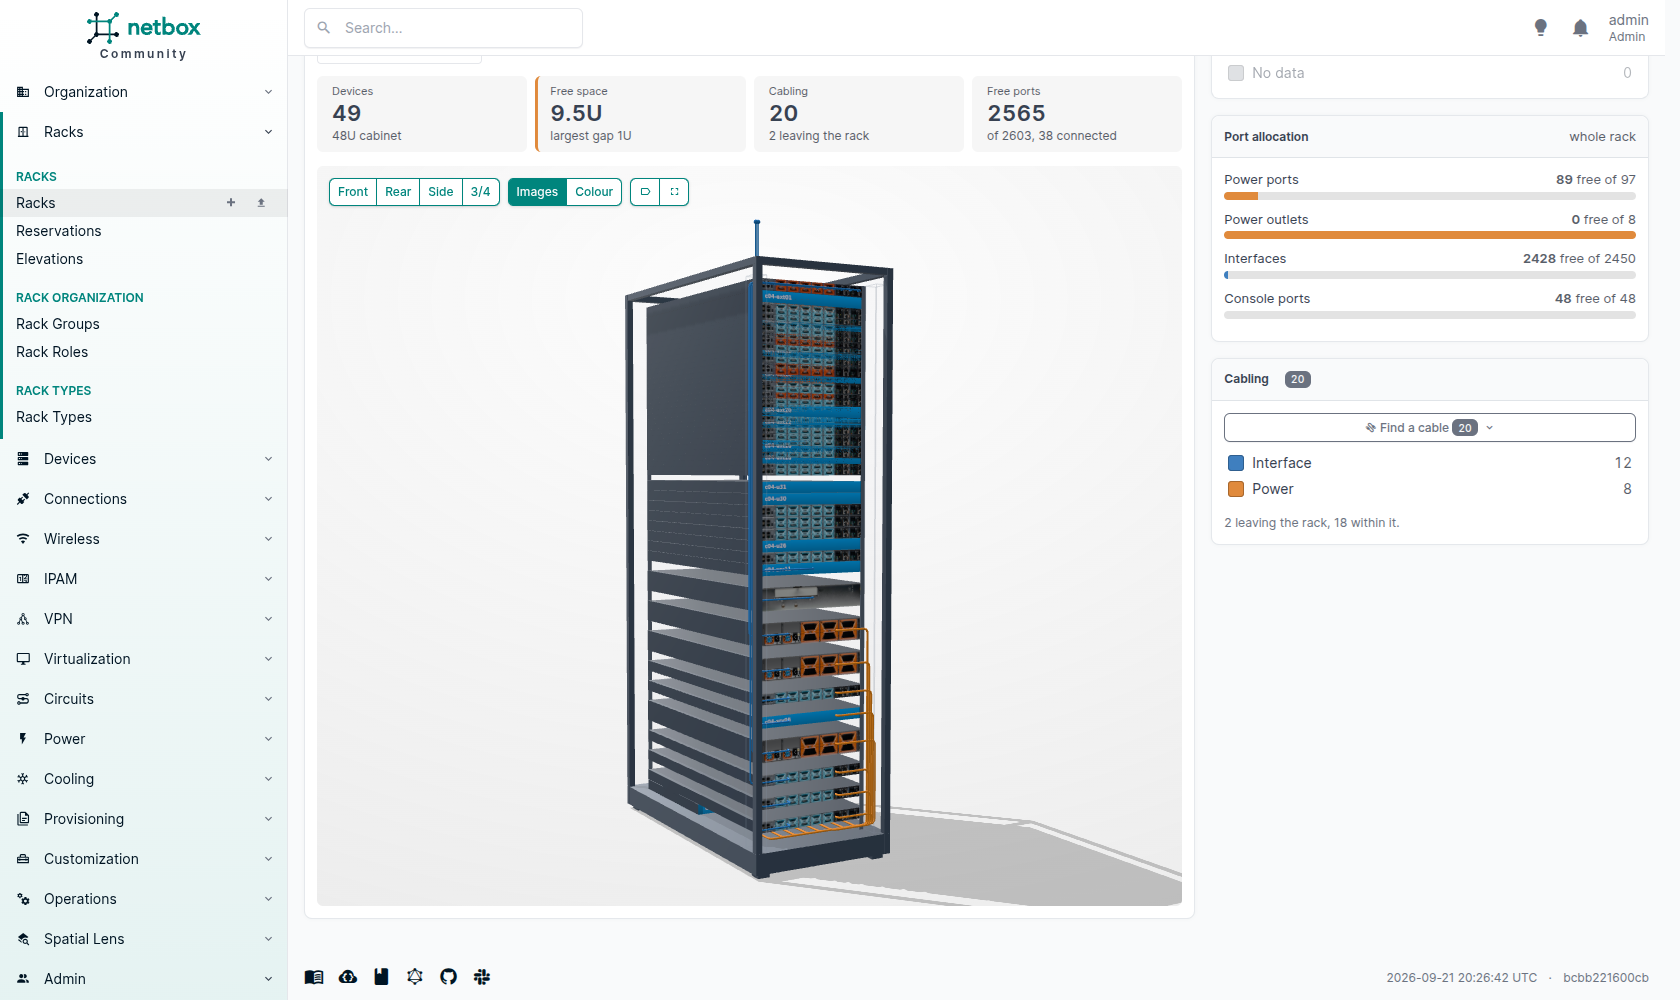The height and width of the screenshot is (1000, 1680).
Task: Toggle the light/dark mode bulb icon
Action: 1541,28
